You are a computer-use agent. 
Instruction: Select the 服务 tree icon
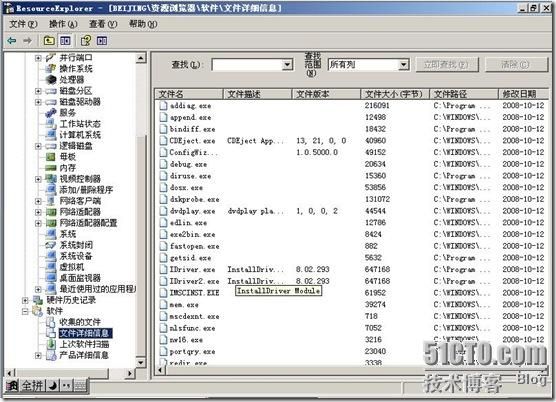point(51,113)
